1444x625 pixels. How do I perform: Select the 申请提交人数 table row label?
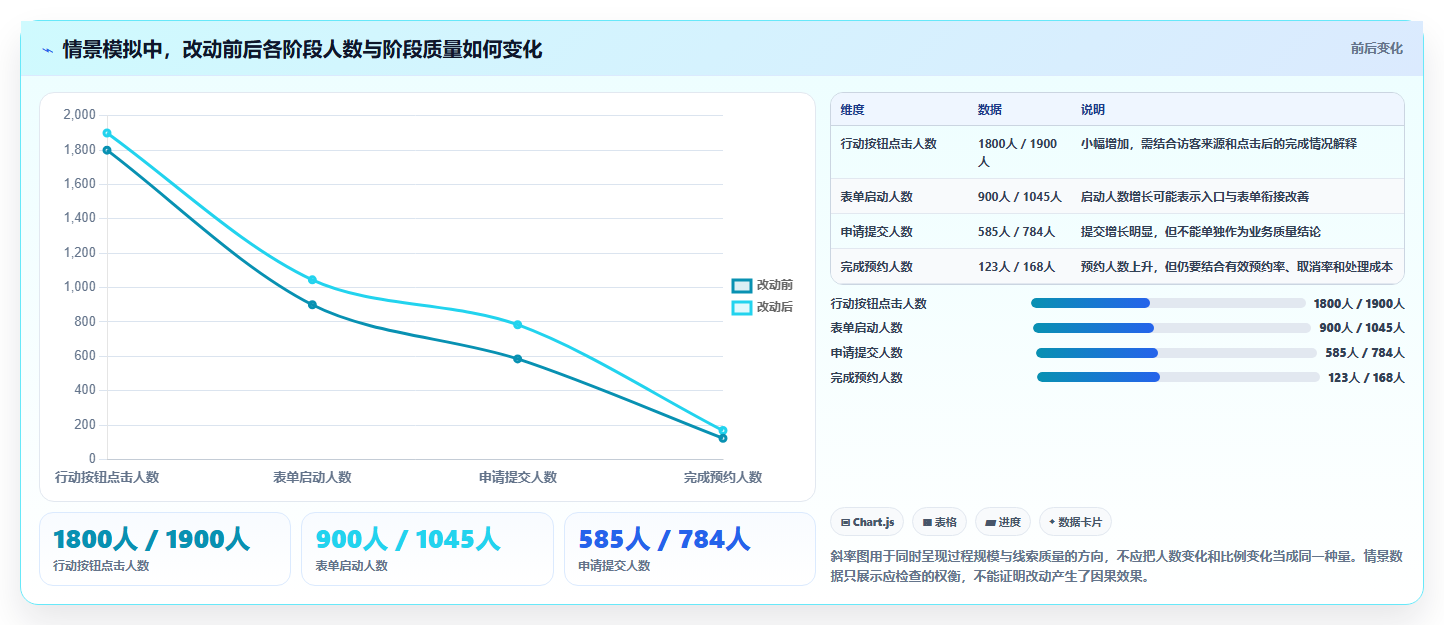[877, 232]
